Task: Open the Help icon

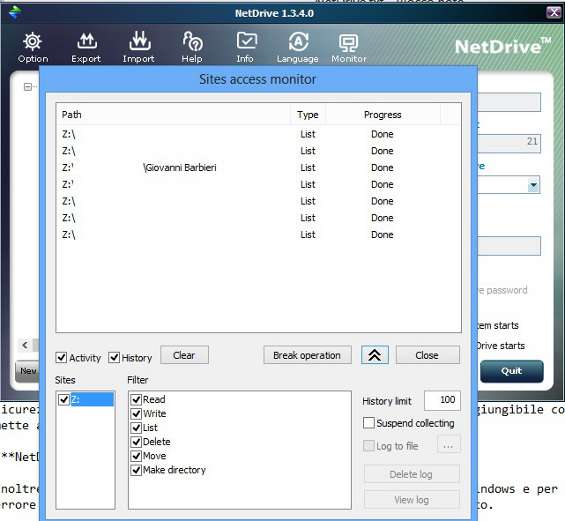Action: click(x=192, y=47)
